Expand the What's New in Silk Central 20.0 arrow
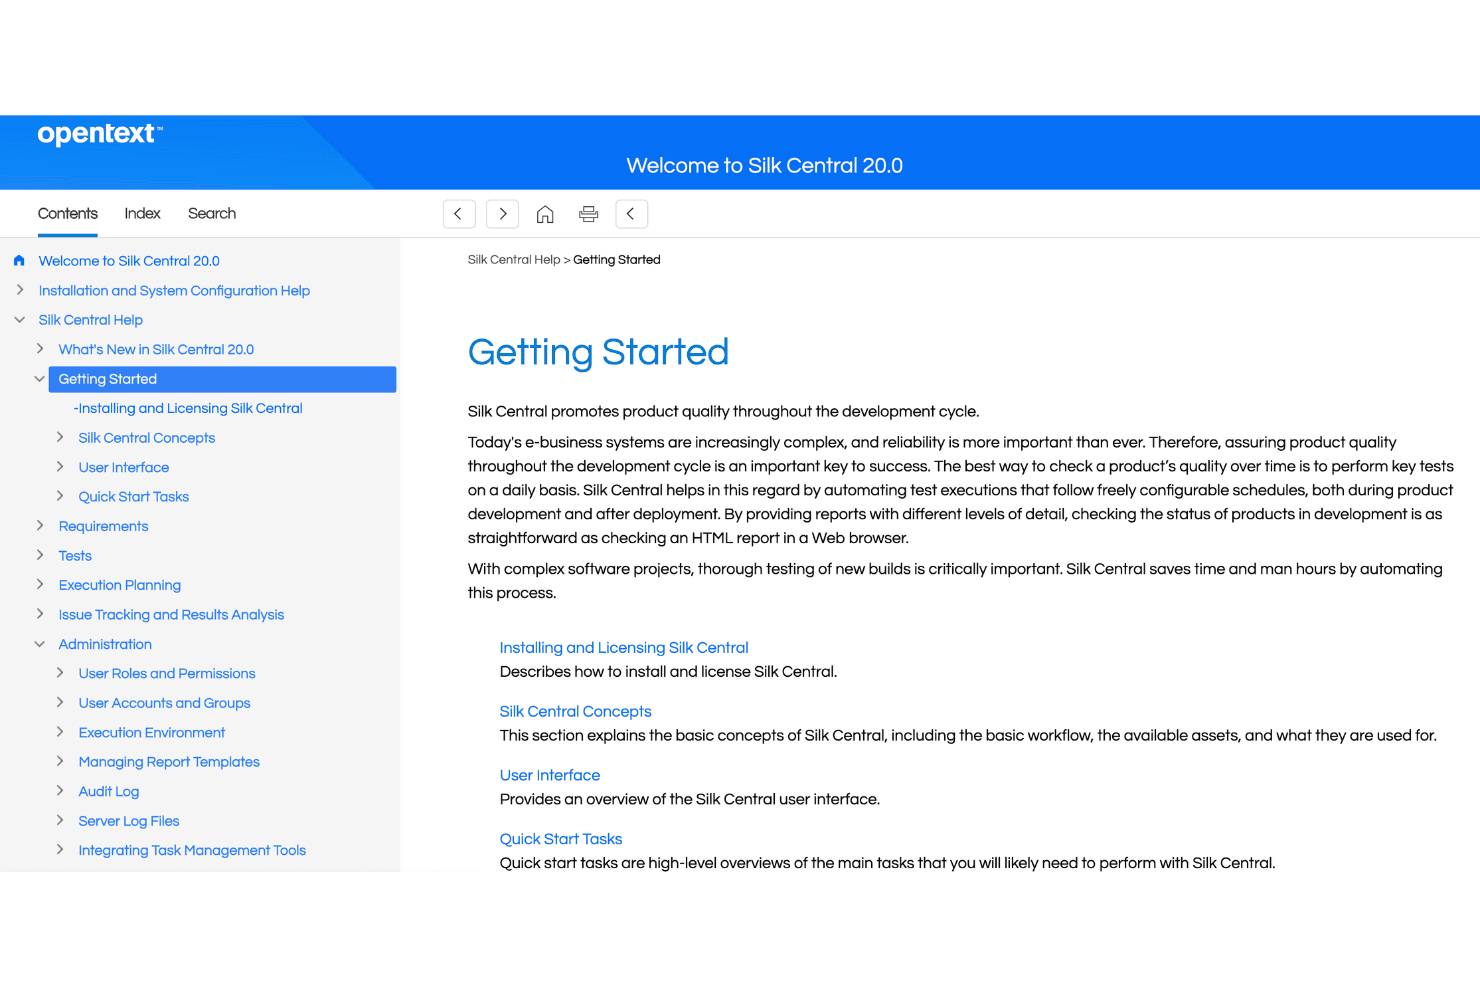 point(40,349)
